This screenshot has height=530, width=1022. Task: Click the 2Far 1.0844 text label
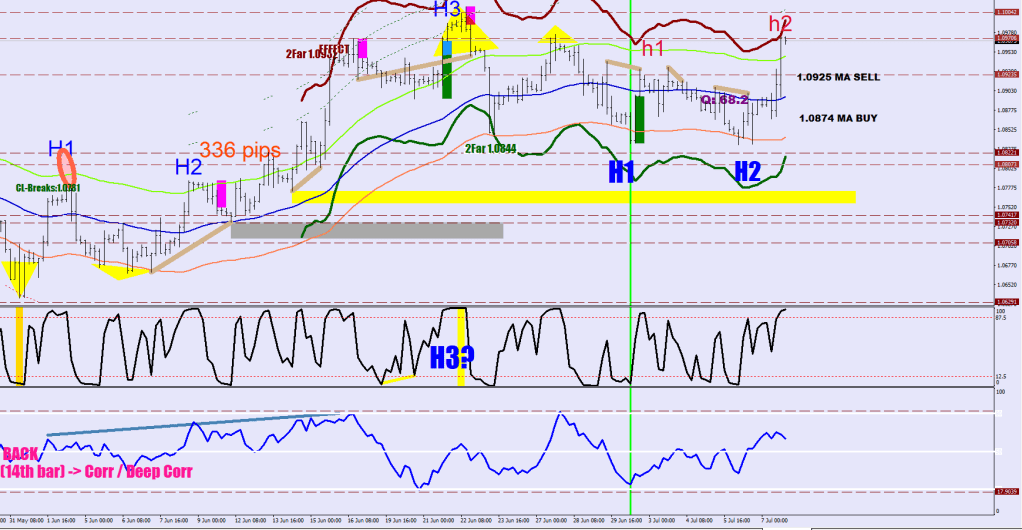click(x=489, y=148)
